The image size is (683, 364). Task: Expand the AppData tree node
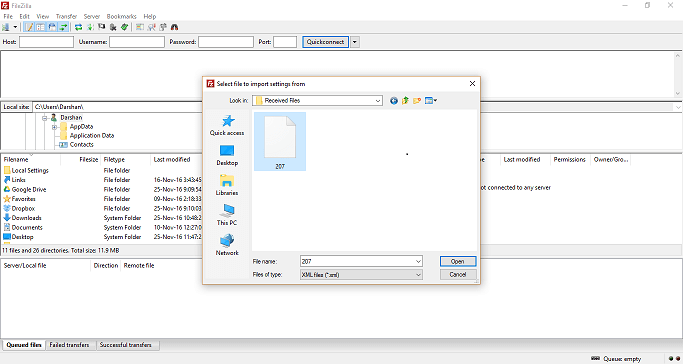click(x=54, y=127)
